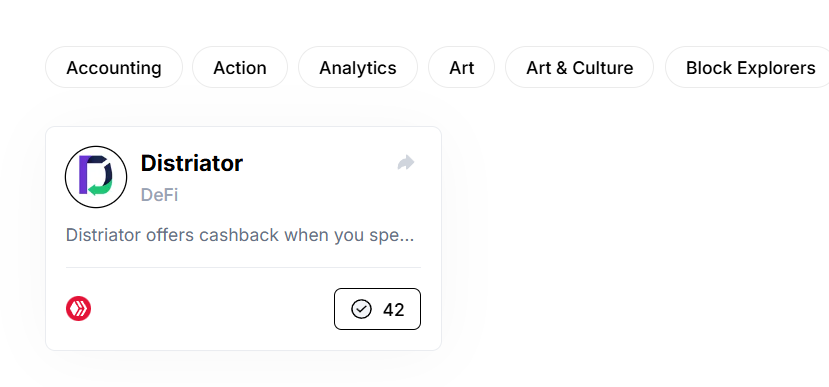The image size is (829, 387).
Task: Filter by the Action category
Action: (240, 67)
